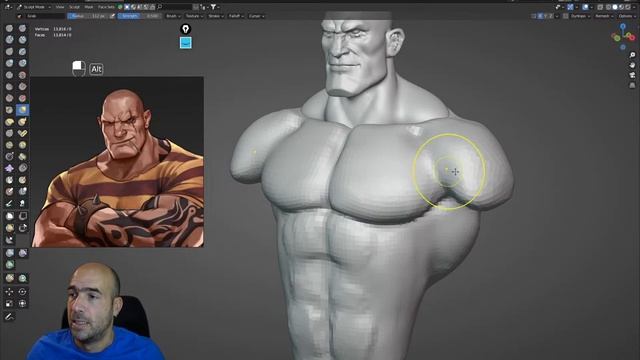
Task: Toggle camera view with the camera icon
Action: pos(632,75)
